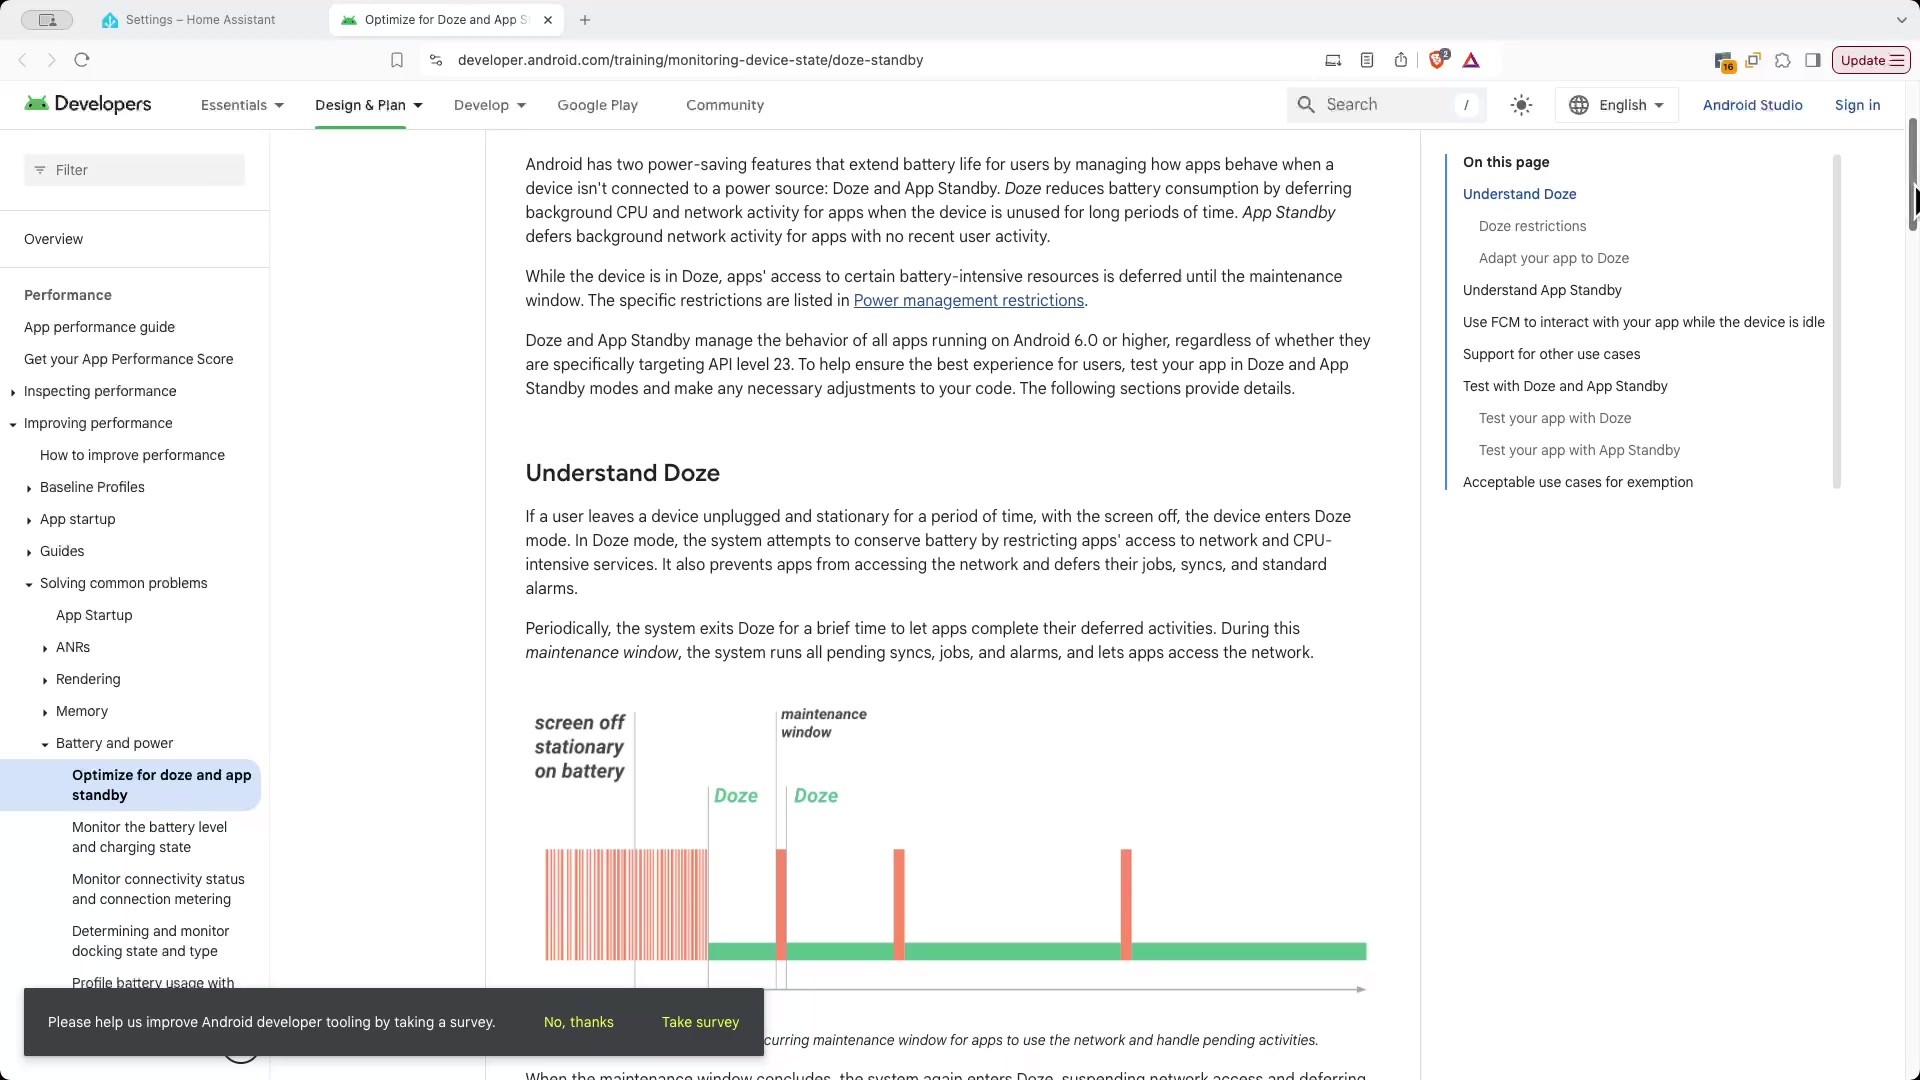
Task: Switch to tab overview in the browser
Action: pyautogui.click(x=1753, y=60)
